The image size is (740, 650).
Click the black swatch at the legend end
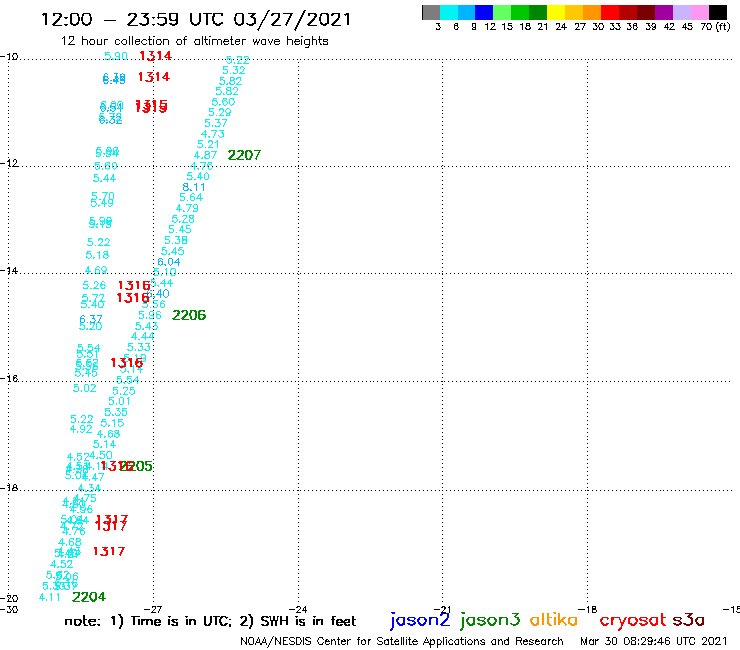(x=718, y=12)
